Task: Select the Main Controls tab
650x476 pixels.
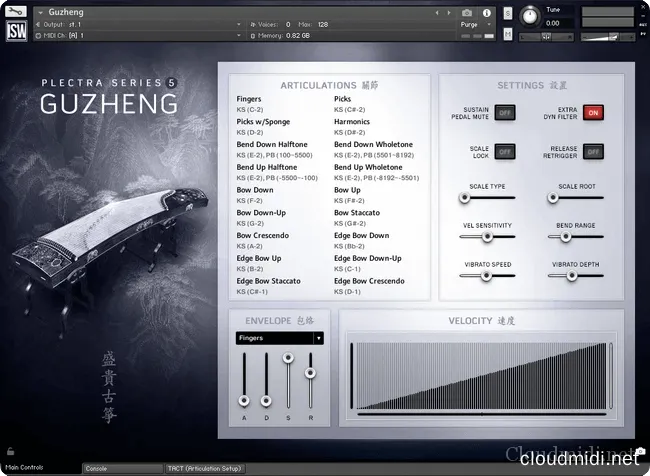Action: 25,468
